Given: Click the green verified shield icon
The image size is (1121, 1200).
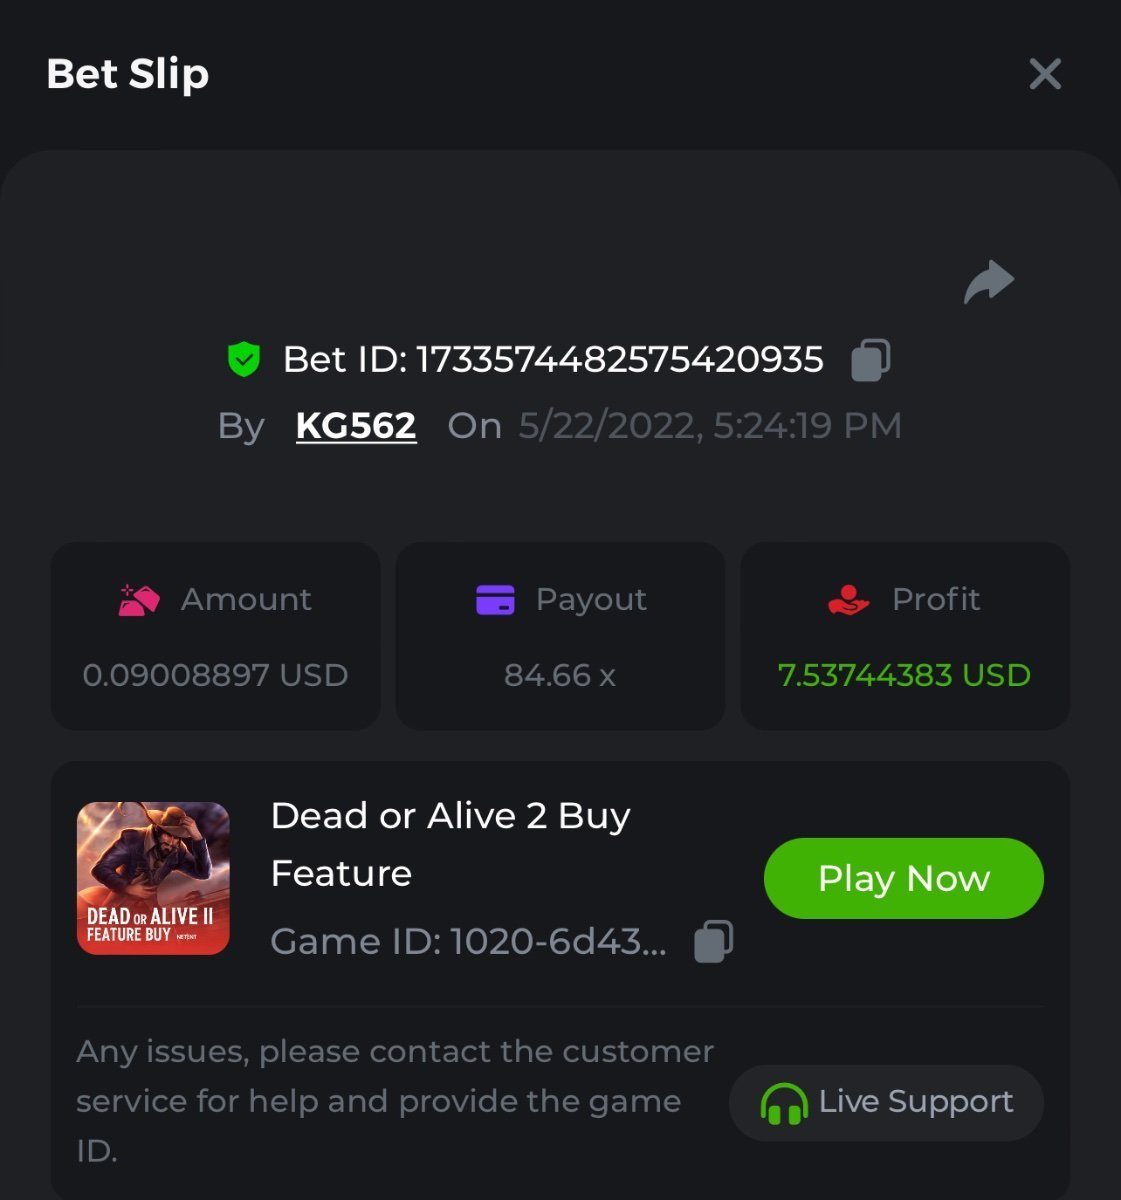Looking at the screenshot, I should [244, 359].
